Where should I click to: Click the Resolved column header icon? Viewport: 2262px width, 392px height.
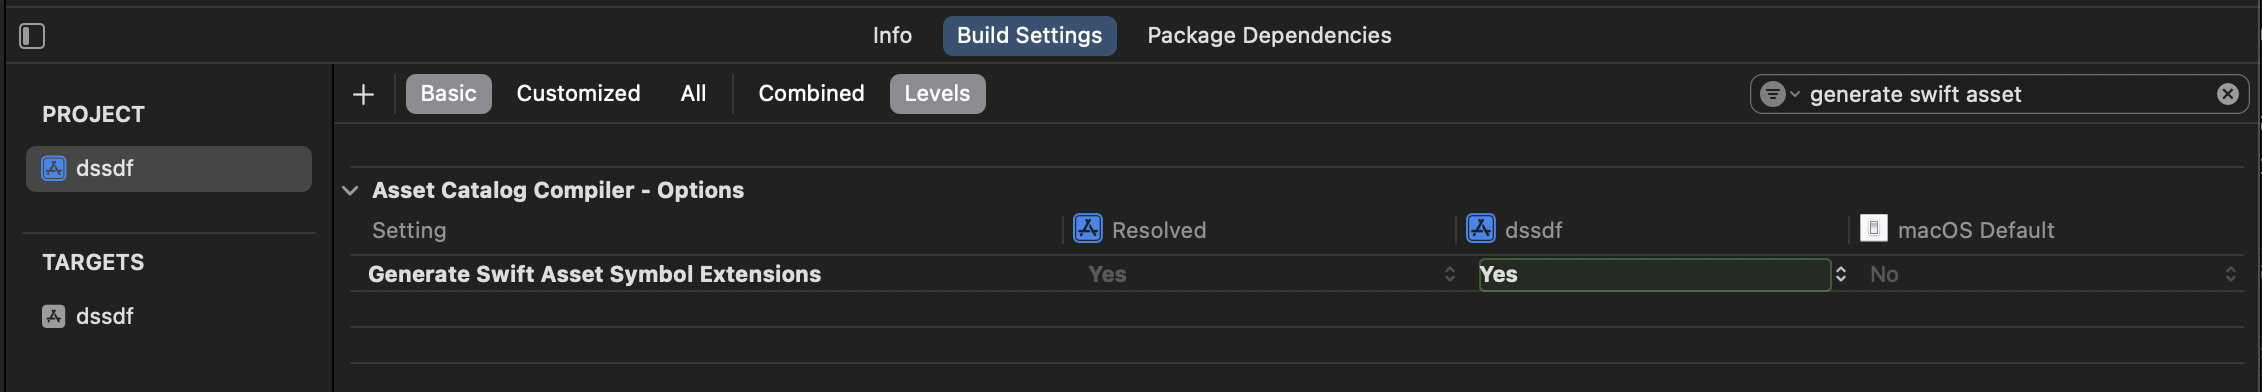(x=1088, y=229)
